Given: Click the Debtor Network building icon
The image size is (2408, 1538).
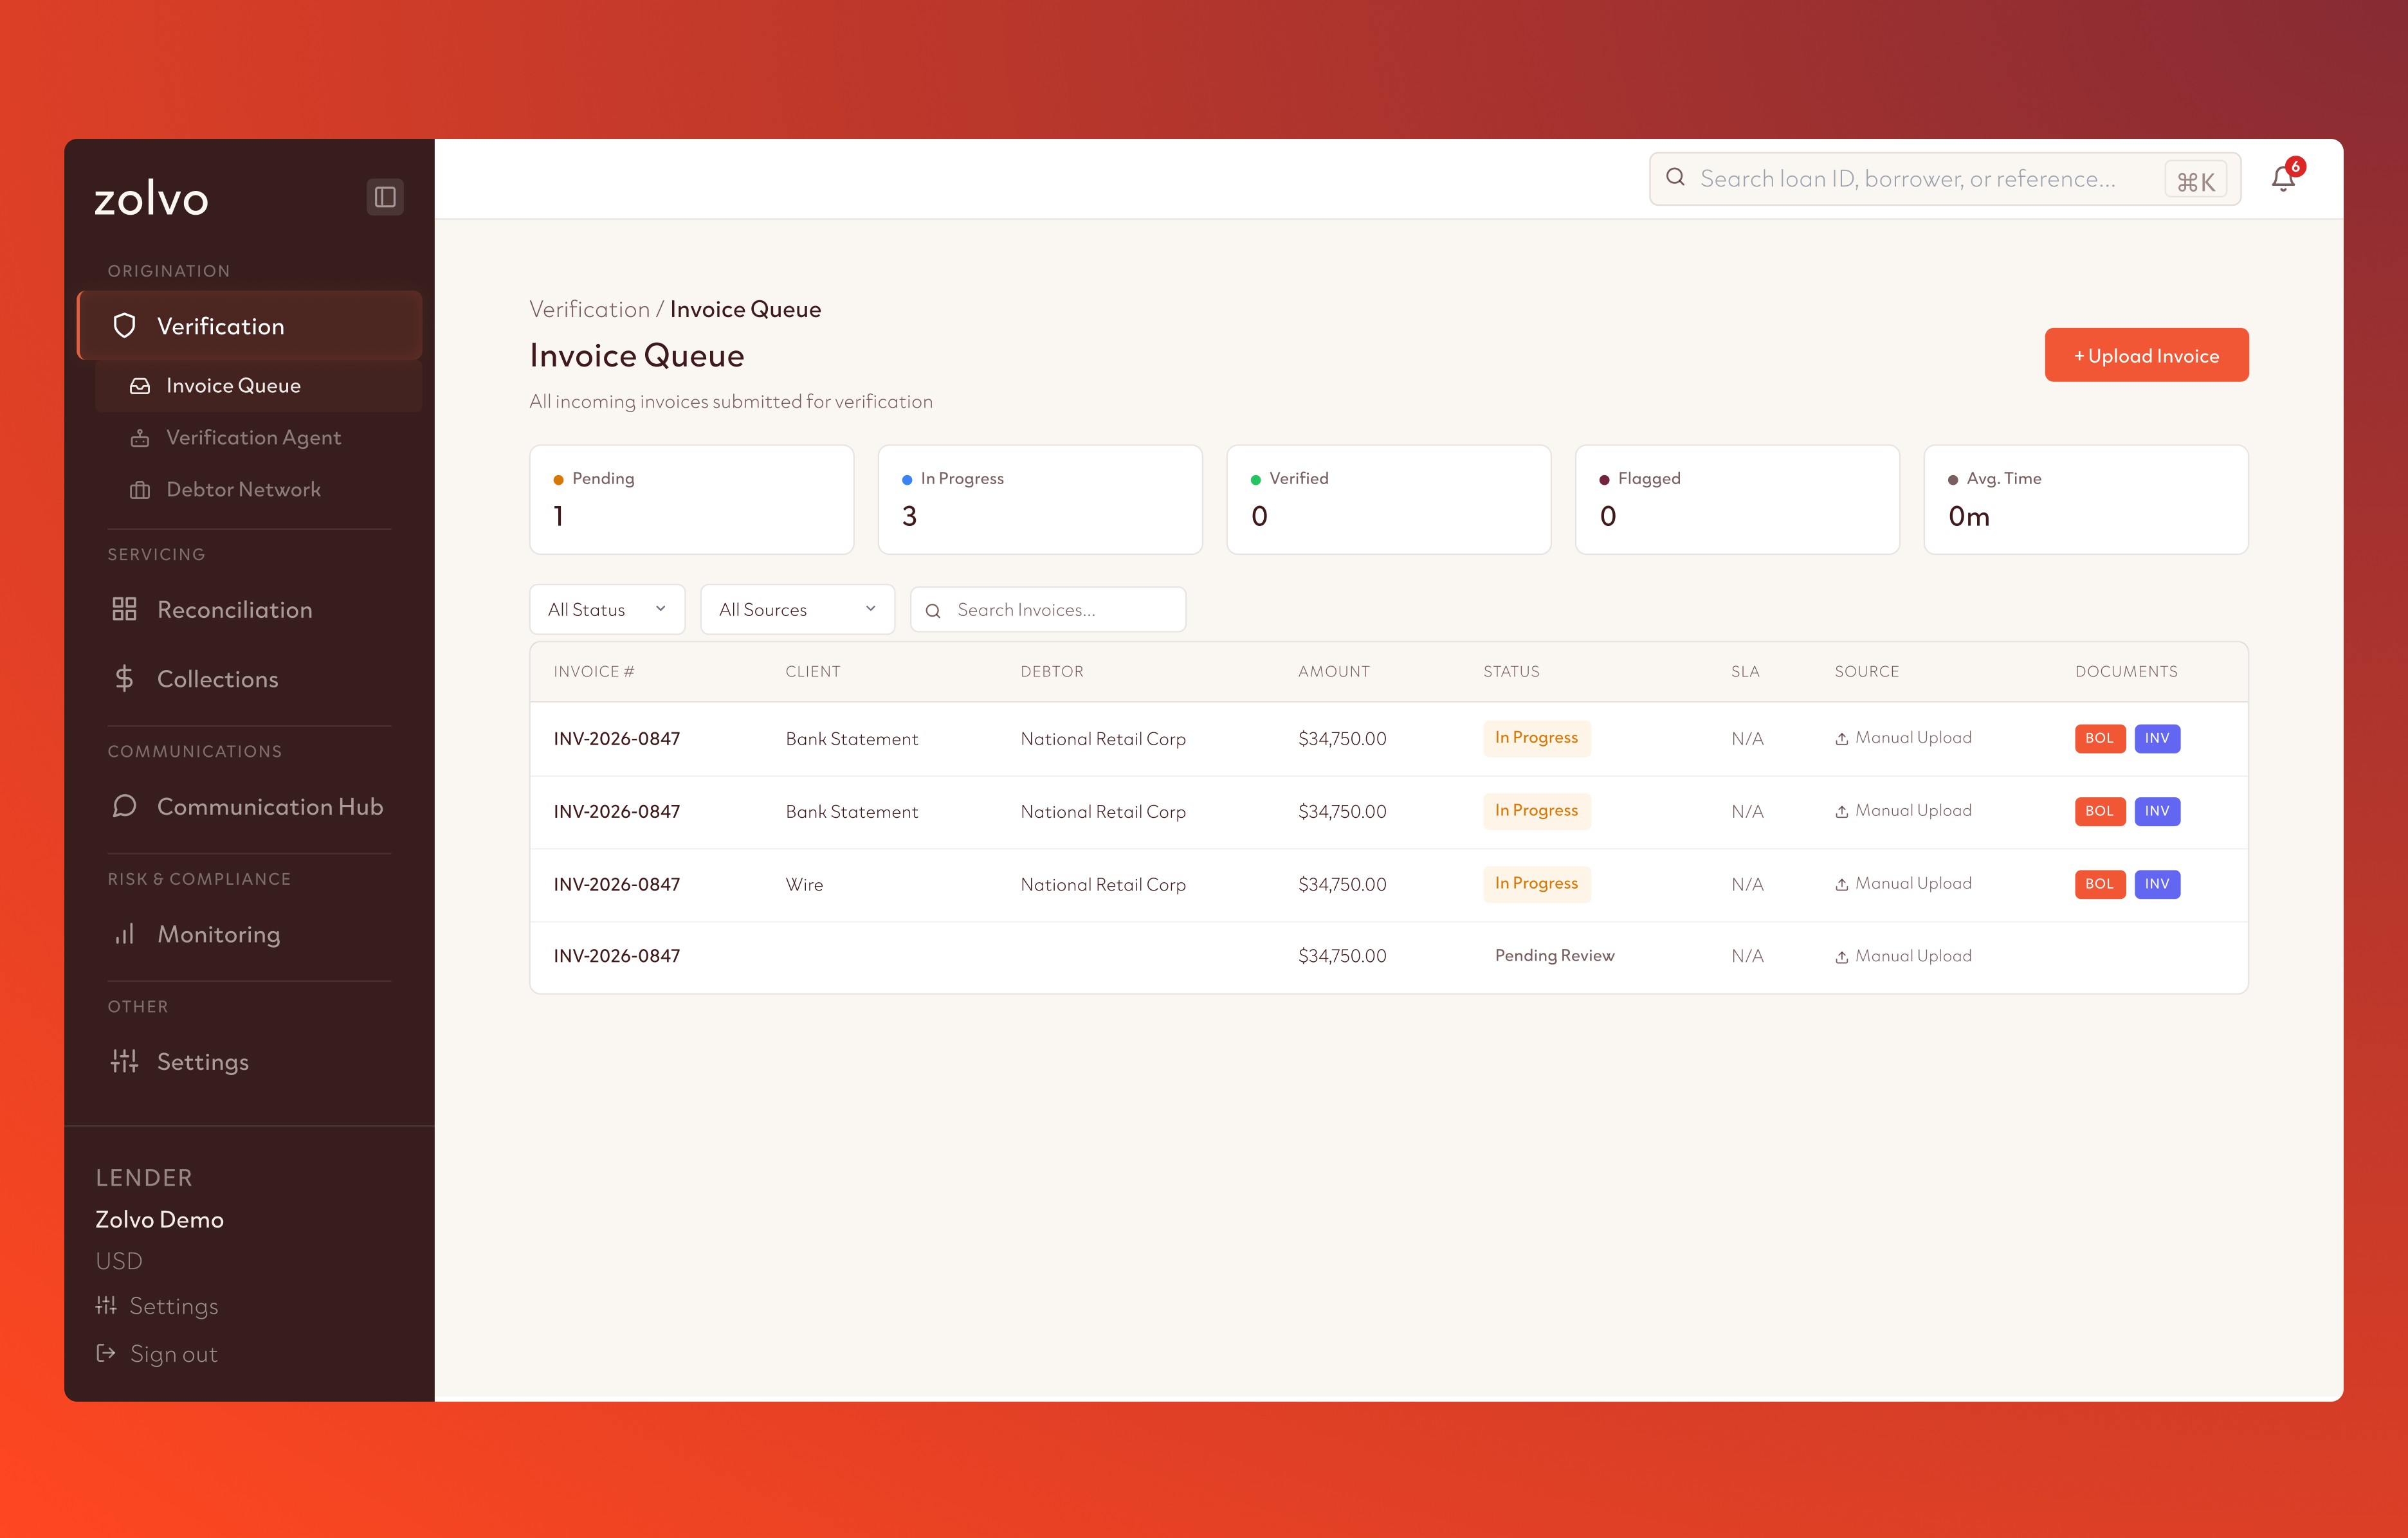Looking at the screenshot, I should coord(140,490).
